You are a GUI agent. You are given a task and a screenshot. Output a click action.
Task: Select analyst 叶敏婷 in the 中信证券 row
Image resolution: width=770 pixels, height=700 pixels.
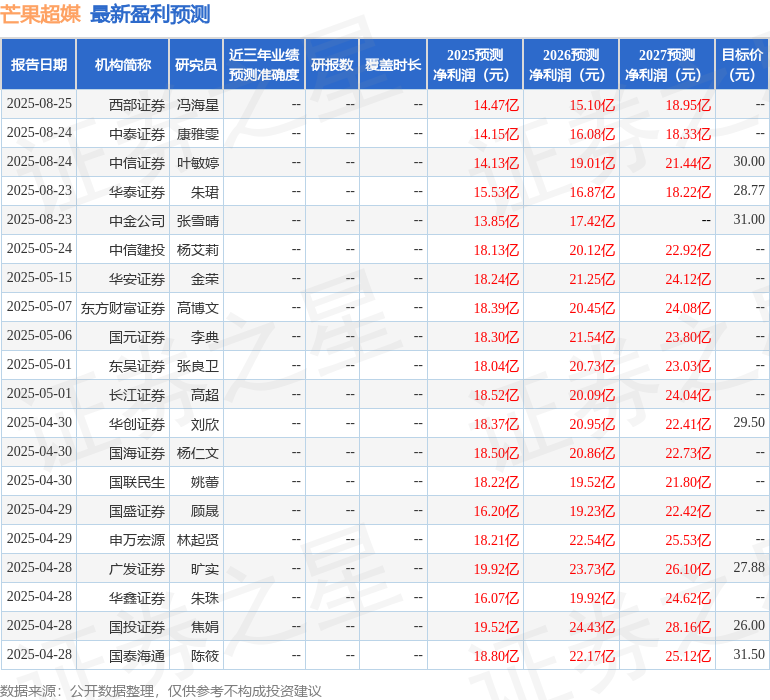pos(198,162)
